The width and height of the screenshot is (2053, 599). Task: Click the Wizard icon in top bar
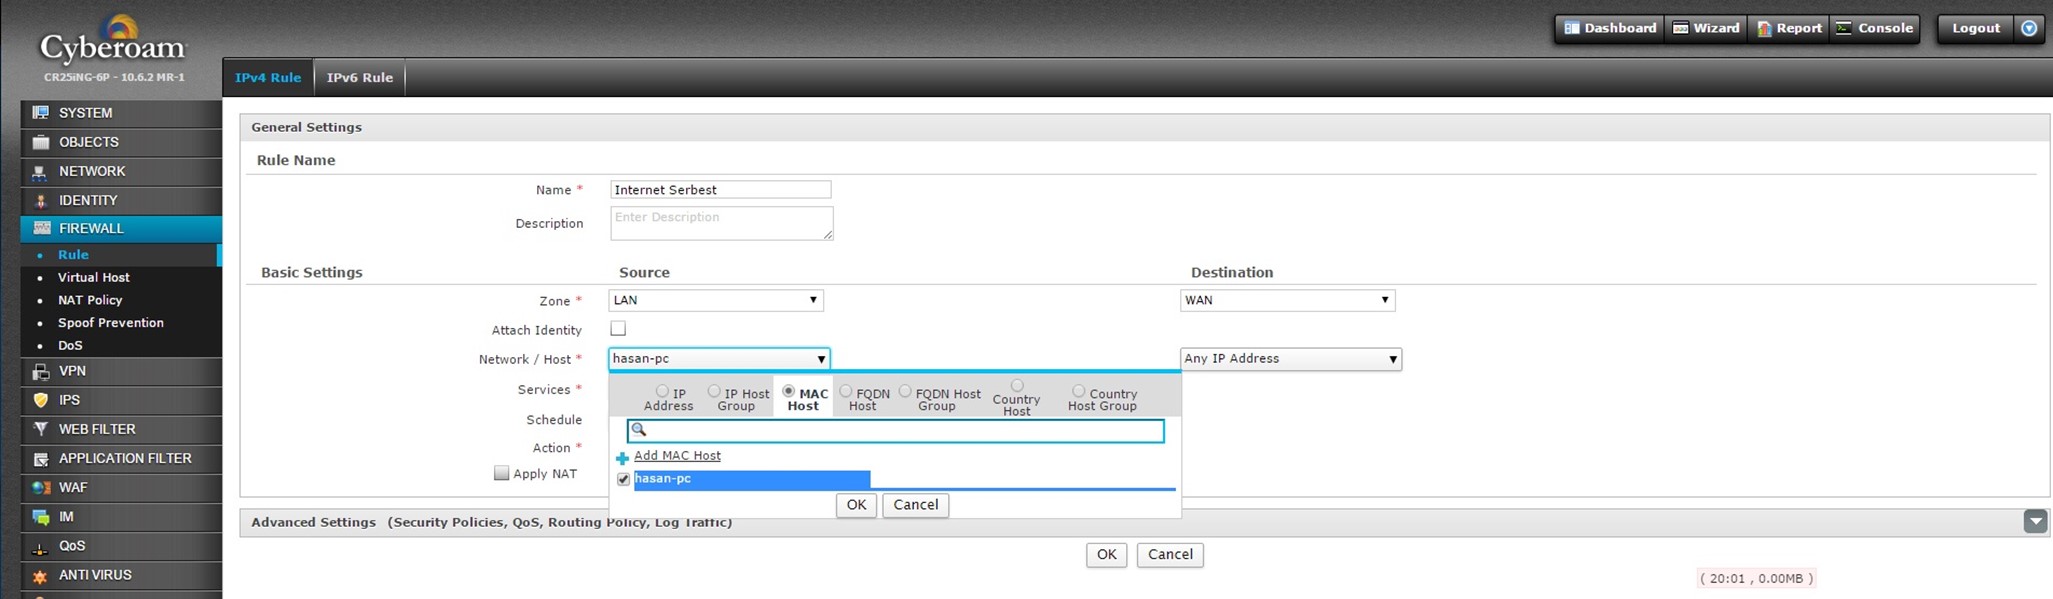click(1681, 28)
